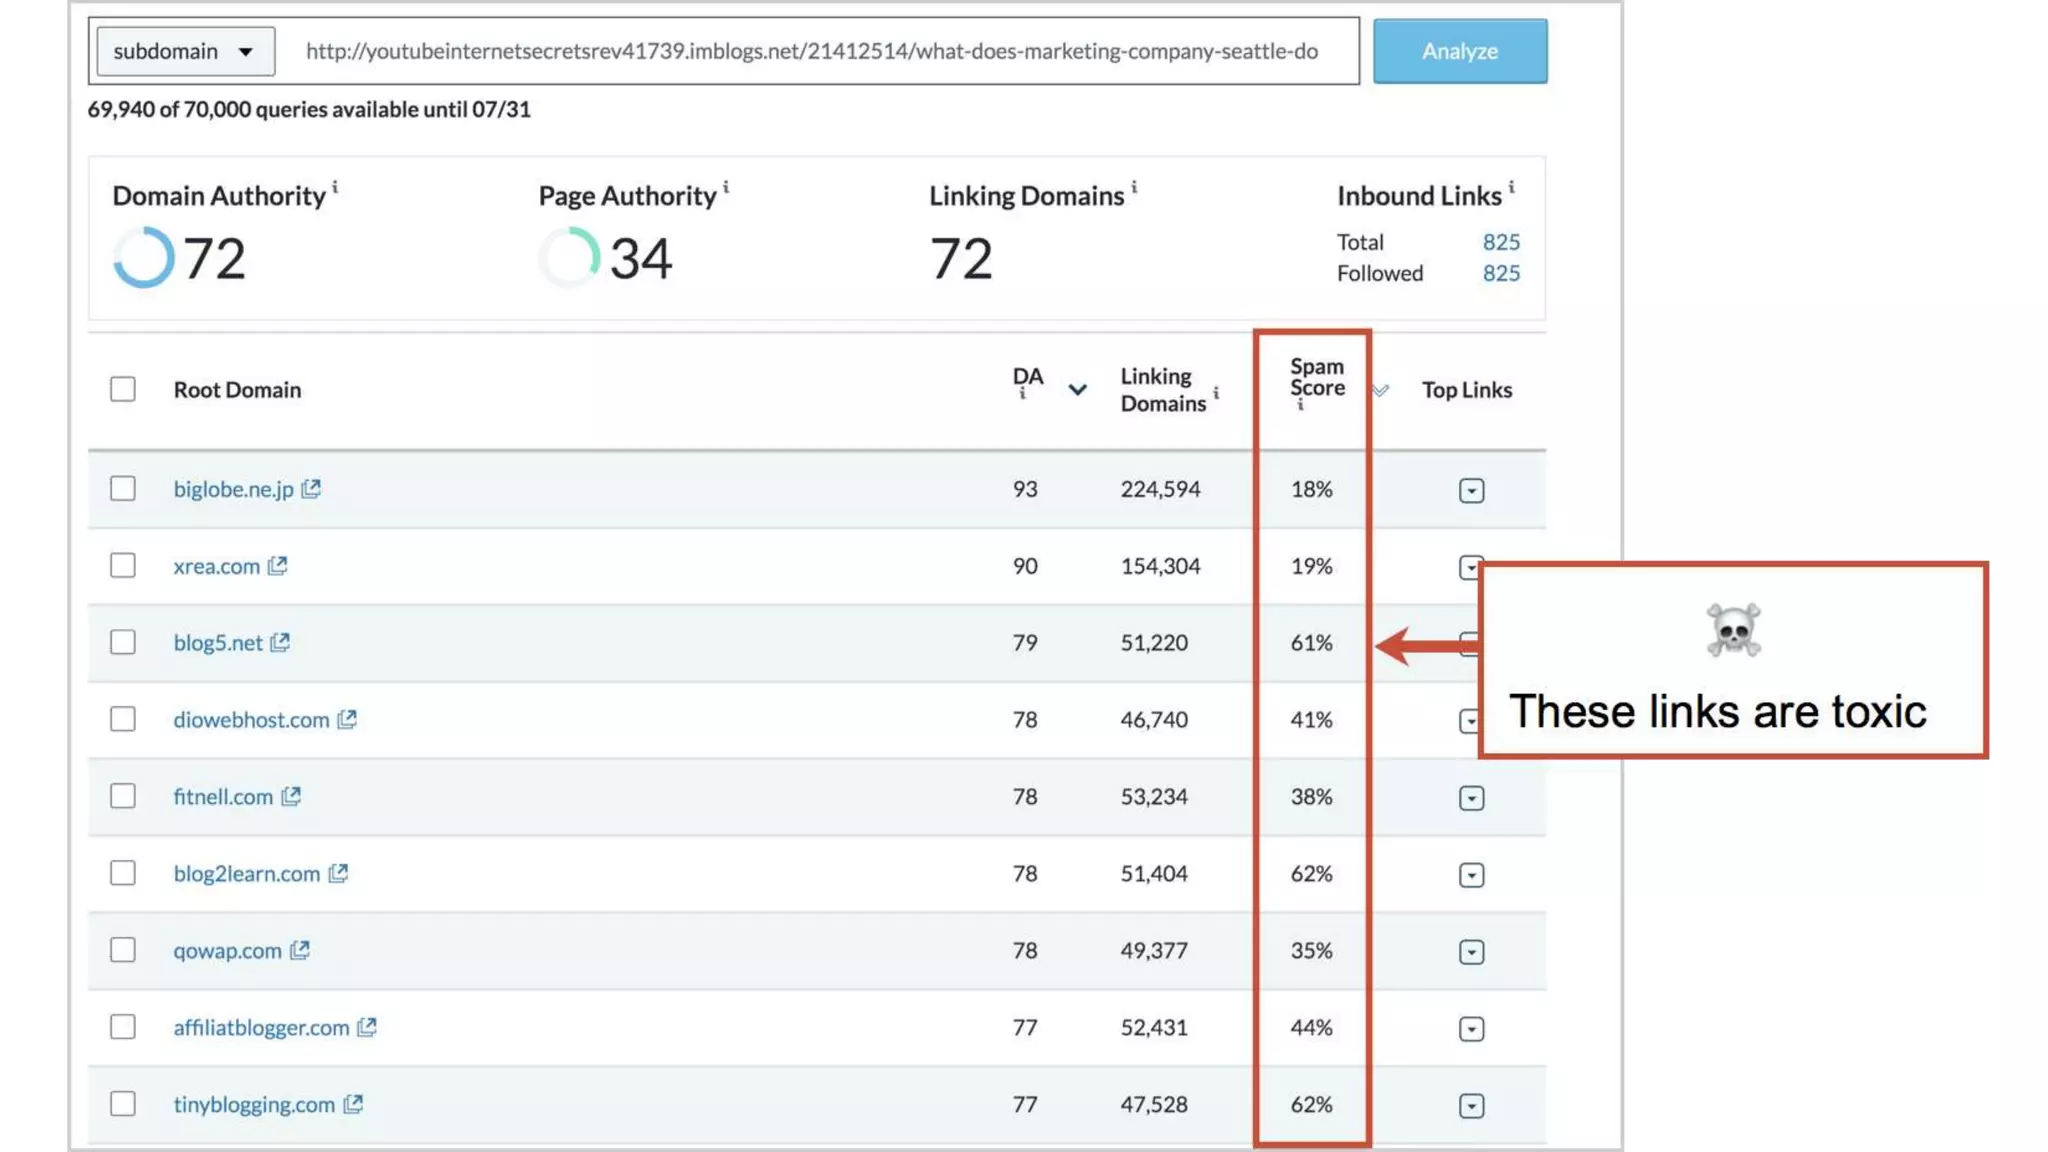Image resolution: width=2048 pixels, height=1152 pixels.
Task: Expand Top Links for biglobe.ne.jp
Action: [1471, 490]
